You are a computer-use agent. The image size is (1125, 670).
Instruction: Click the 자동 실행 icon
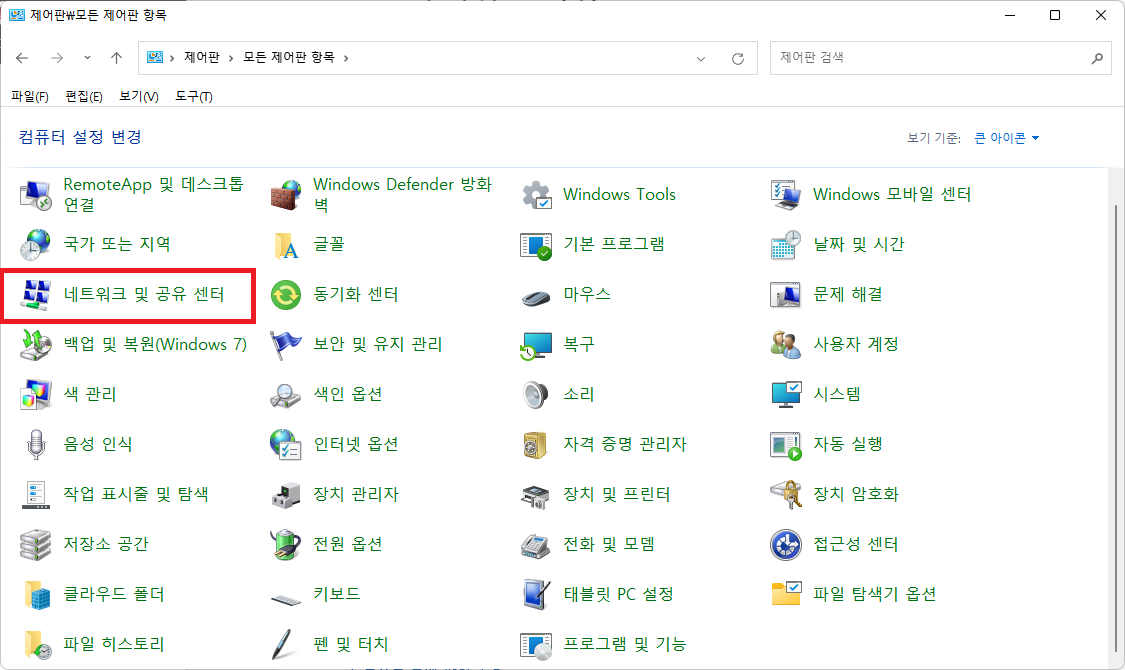pos(786,444)
